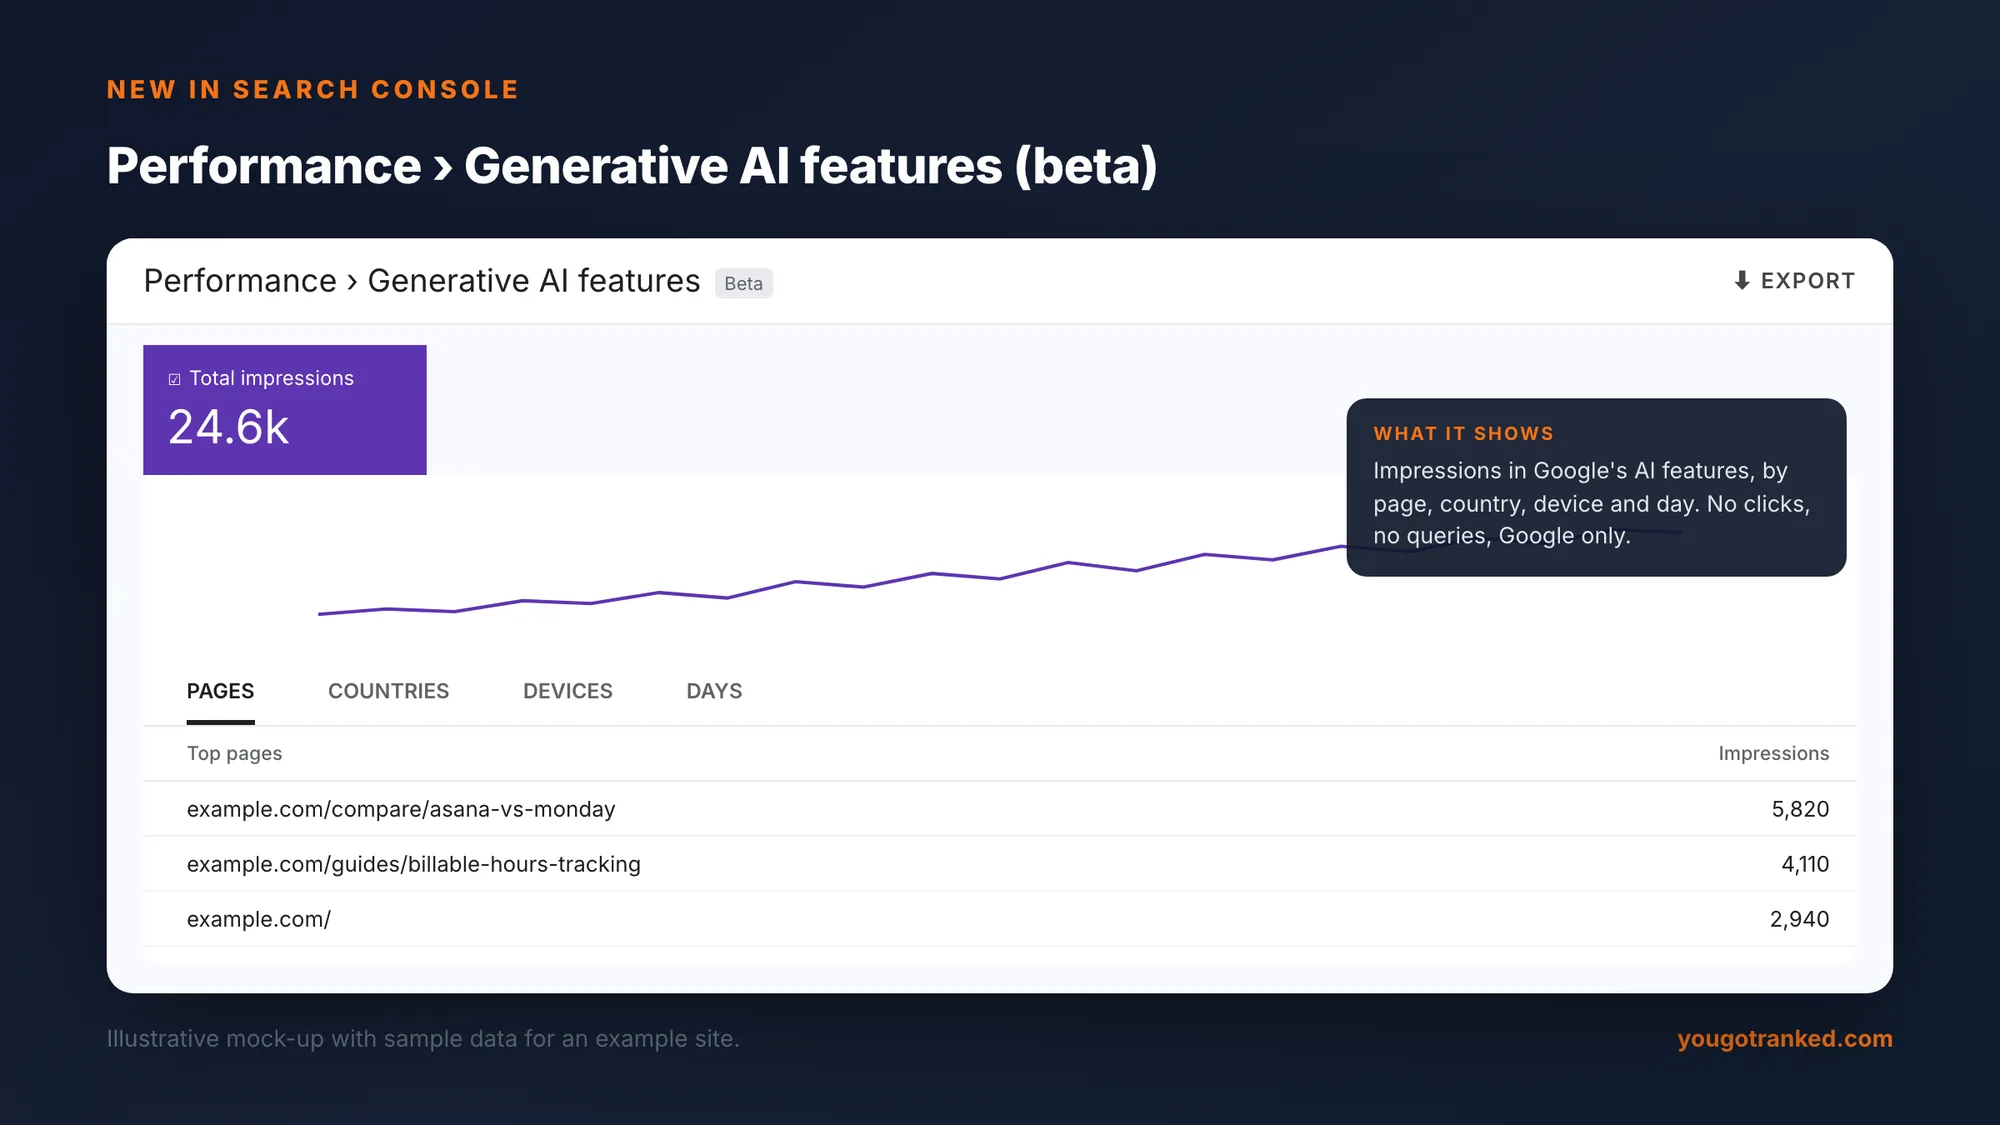2000x1125 pixels.
Task: Open the PAGES tab
Action: click(220, 691)
